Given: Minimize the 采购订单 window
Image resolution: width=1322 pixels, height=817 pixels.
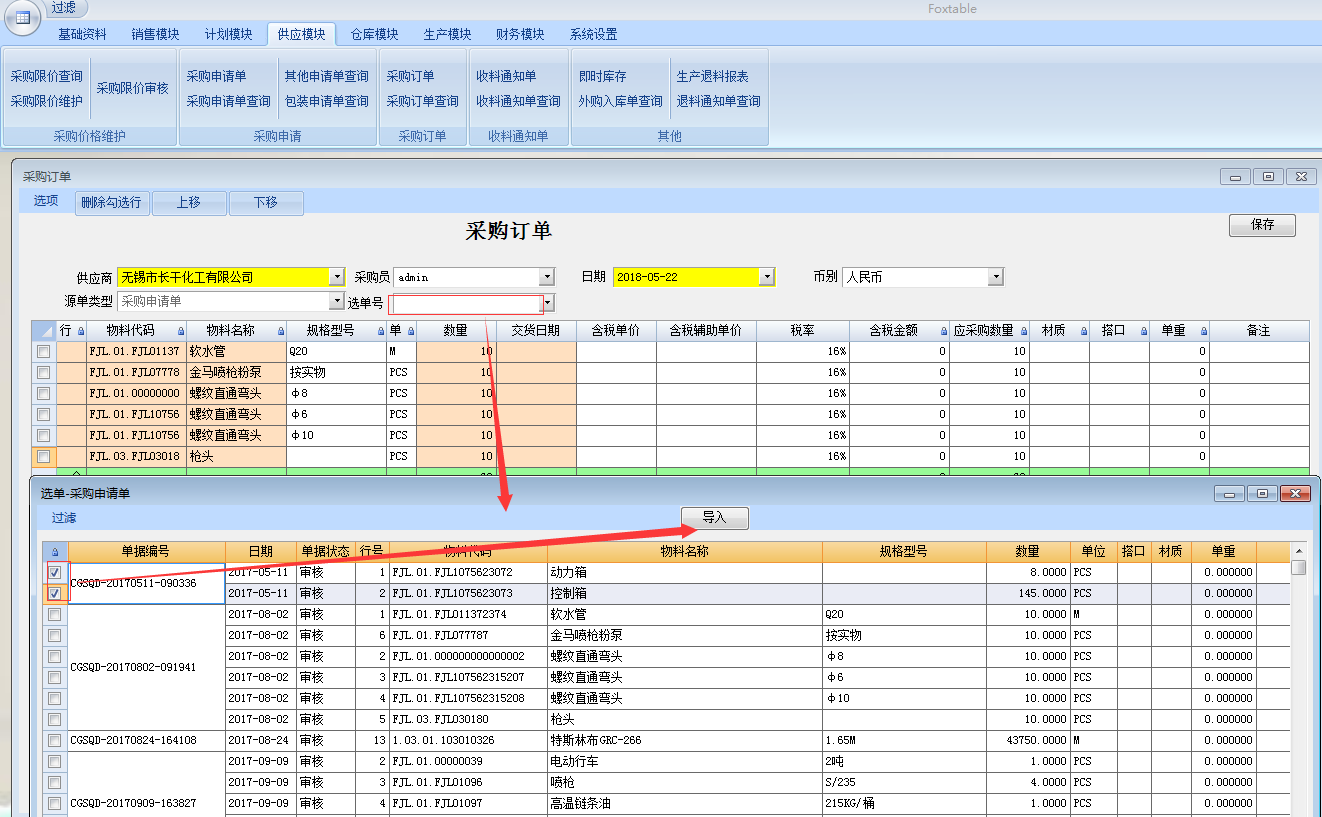Looking at the screenshot, I should click(1236, 177).
